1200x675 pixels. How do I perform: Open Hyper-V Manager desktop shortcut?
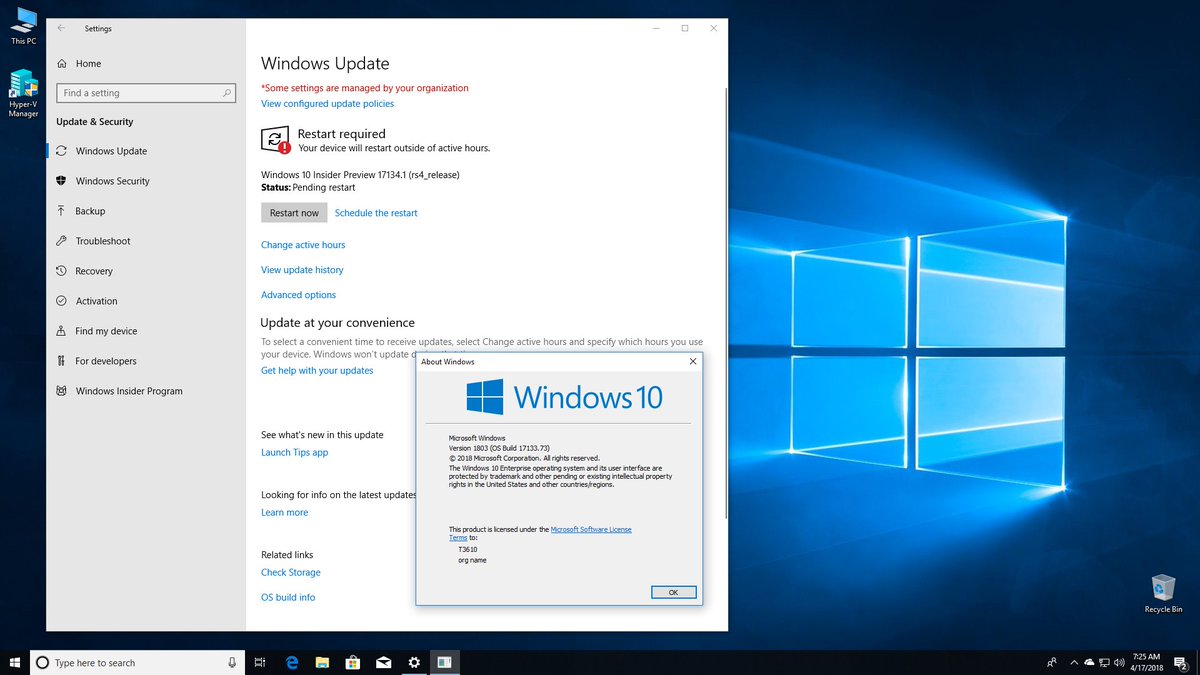tap(23, 94)
